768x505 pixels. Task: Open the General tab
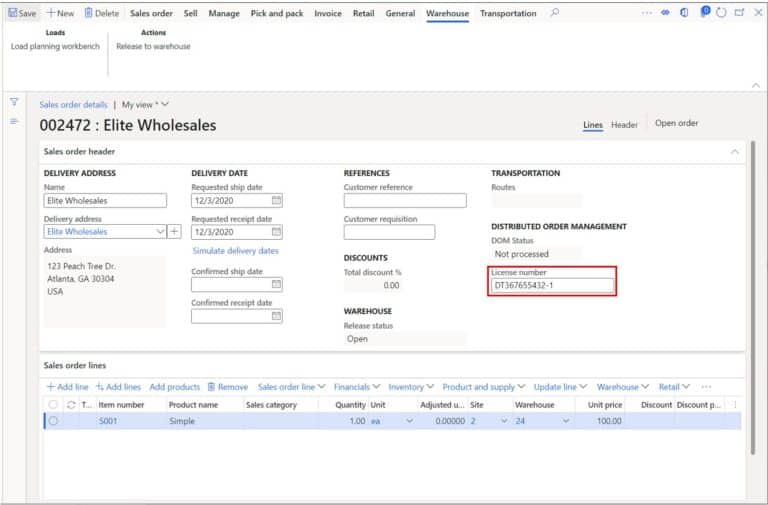click(x=400, y=13)
